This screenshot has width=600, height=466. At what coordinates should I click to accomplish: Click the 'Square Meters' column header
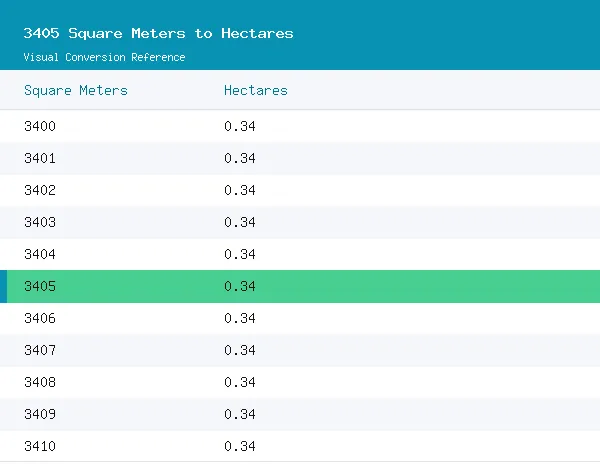76,91
